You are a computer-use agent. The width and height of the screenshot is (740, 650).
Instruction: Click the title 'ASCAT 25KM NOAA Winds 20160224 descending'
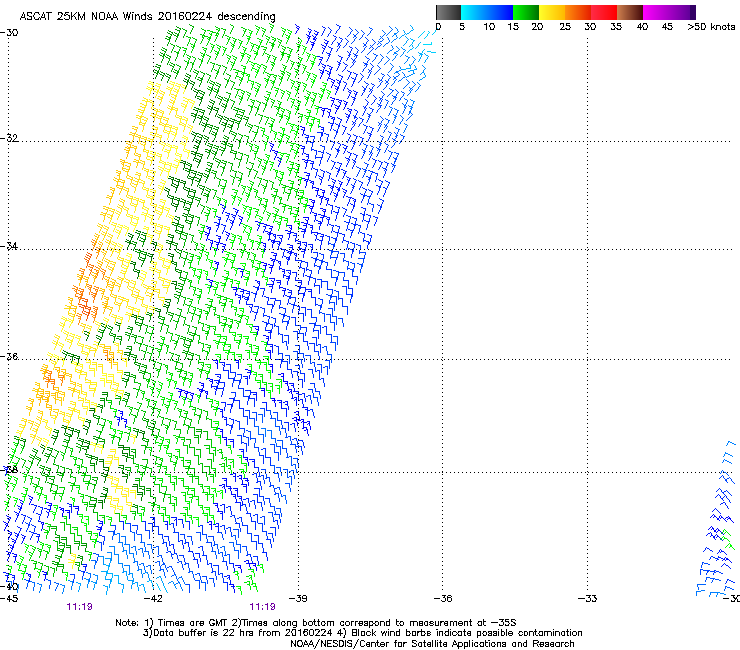pyautogui.click(x=147, y=17)
